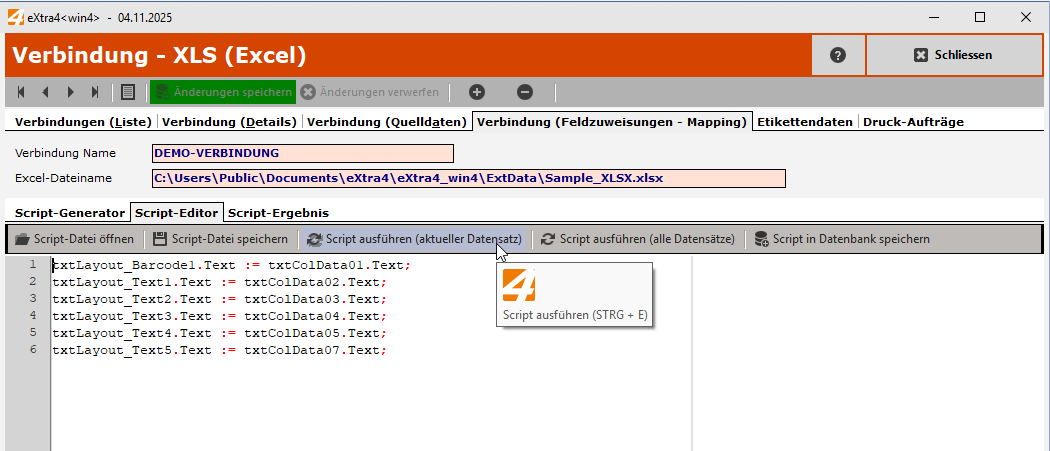Click script line txtLayout_Text2.Text
Viewport: 1050px width, 451px height.
click(220, 299)
